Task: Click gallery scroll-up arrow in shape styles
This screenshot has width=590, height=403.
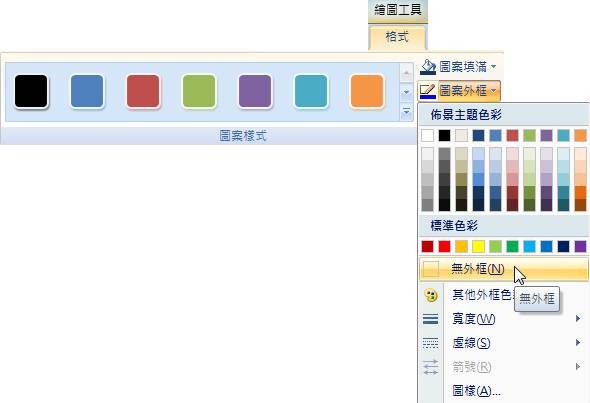Action: pos(406,73)
